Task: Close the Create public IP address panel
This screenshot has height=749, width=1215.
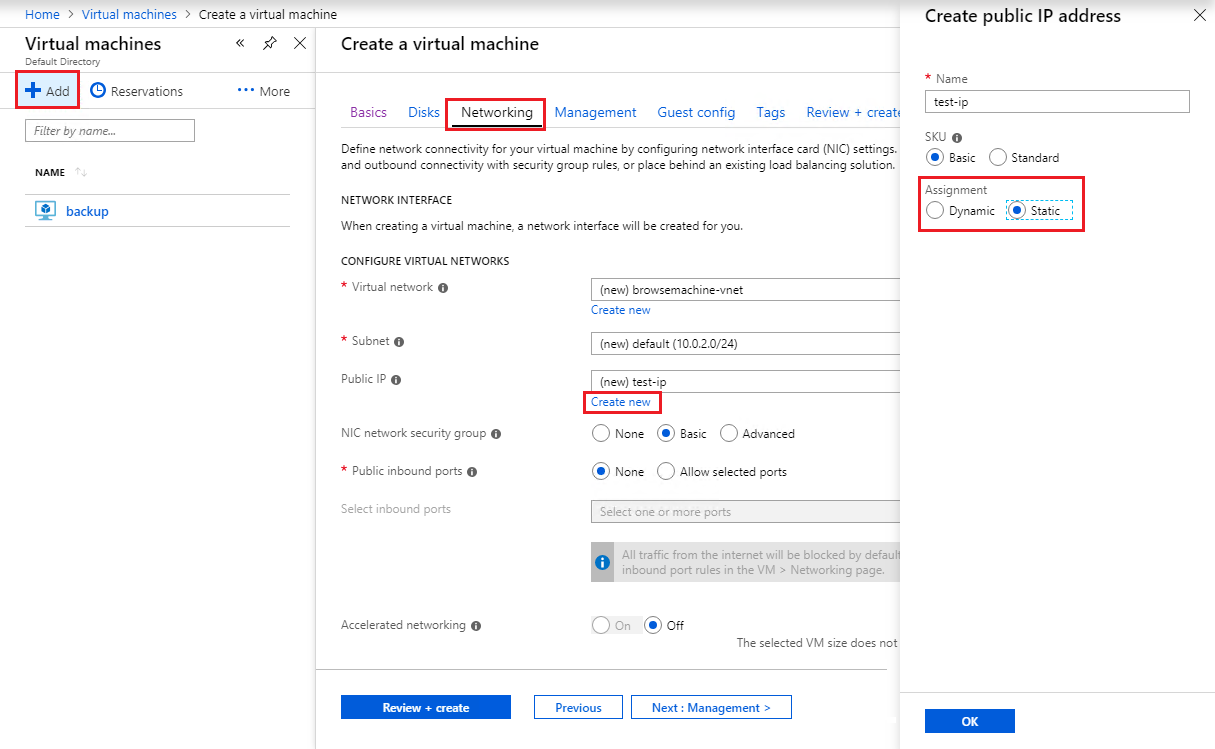Action: pyautogui.click(x=1200, y=15)
